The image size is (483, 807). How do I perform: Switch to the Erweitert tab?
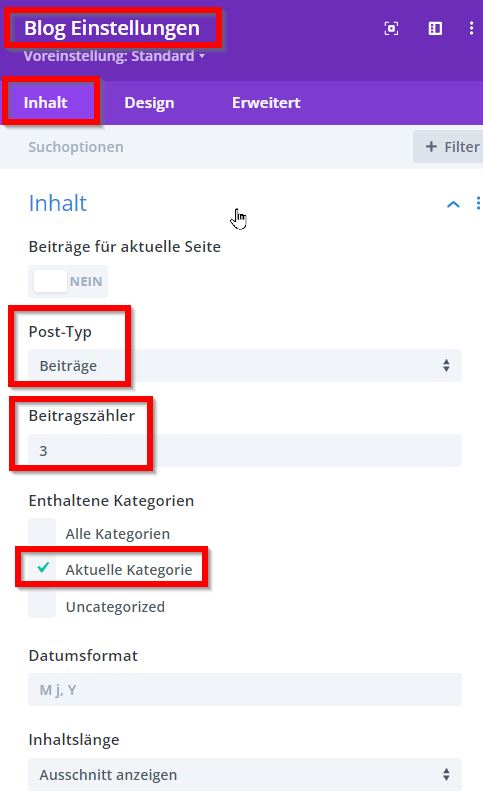coord(266,102)
